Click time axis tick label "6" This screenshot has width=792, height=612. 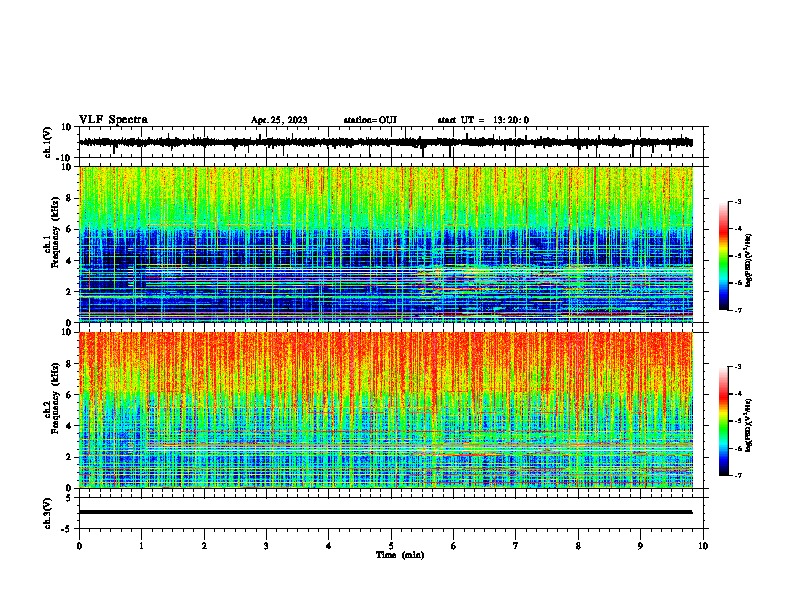point(454,546)
